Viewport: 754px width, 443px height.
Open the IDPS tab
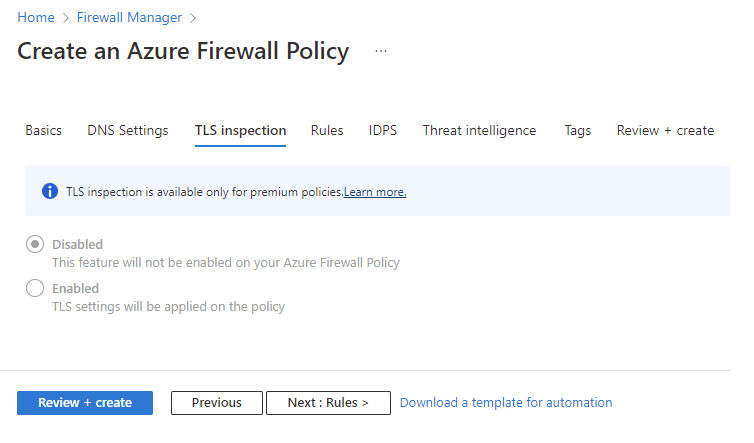coord(382,130)
